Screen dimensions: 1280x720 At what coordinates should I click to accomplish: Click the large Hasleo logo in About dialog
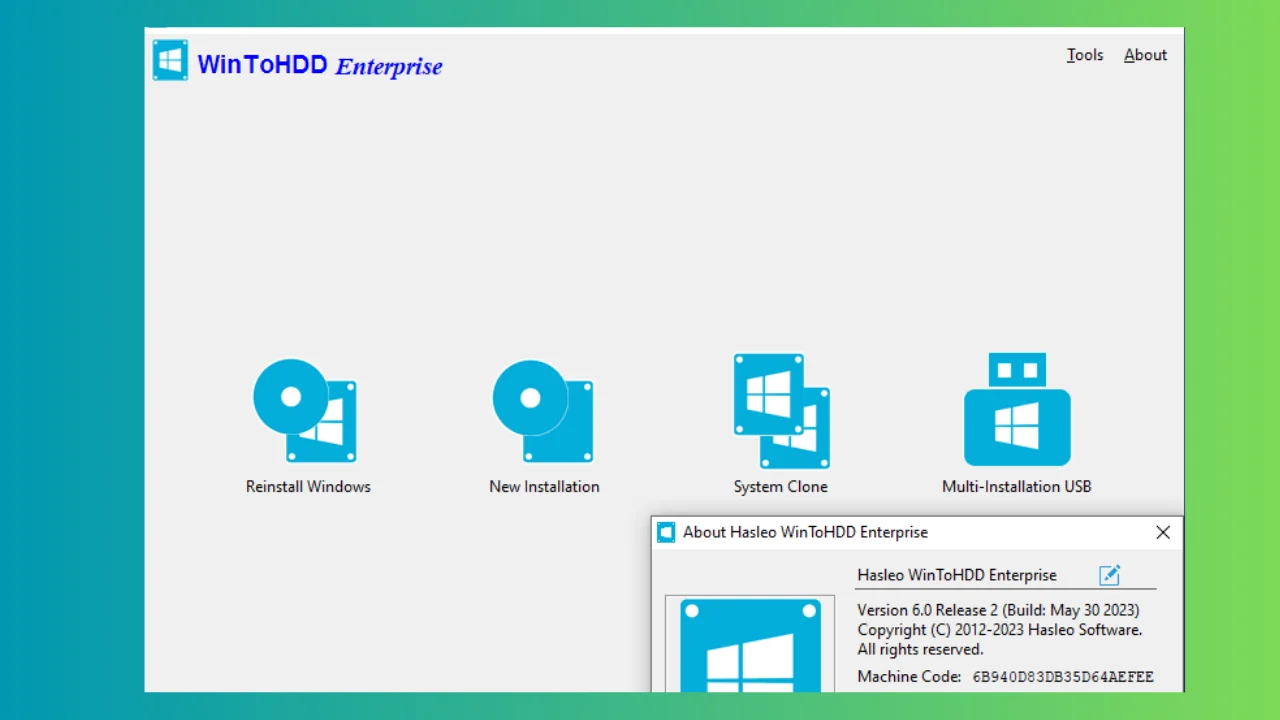(750, 646)
